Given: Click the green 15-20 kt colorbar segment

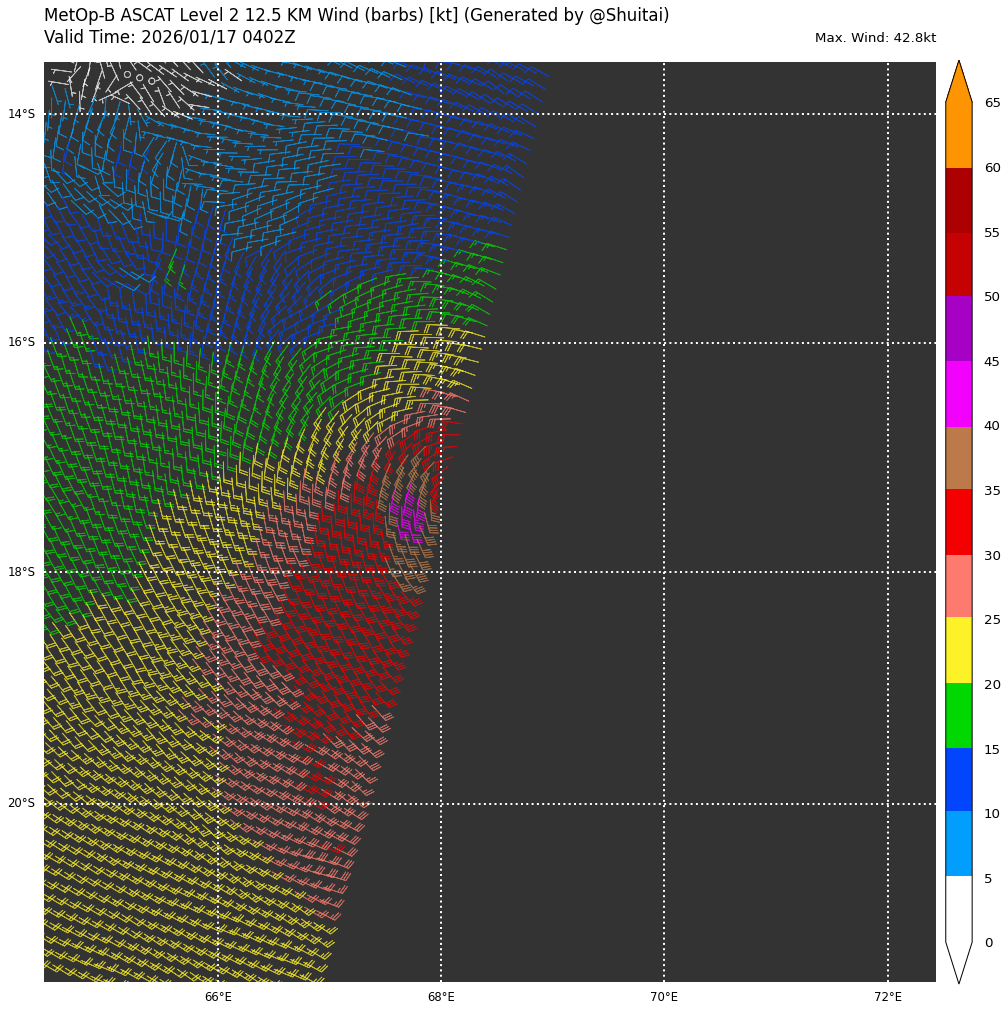Looking at the screenshot, I should tap(958, 715).
